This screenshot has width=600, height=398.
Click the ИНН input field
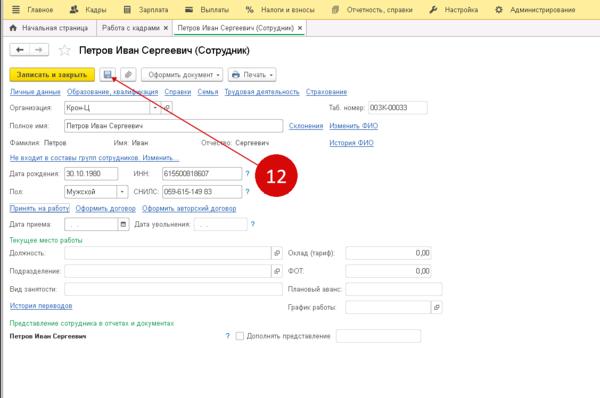[x=202, y=174]
